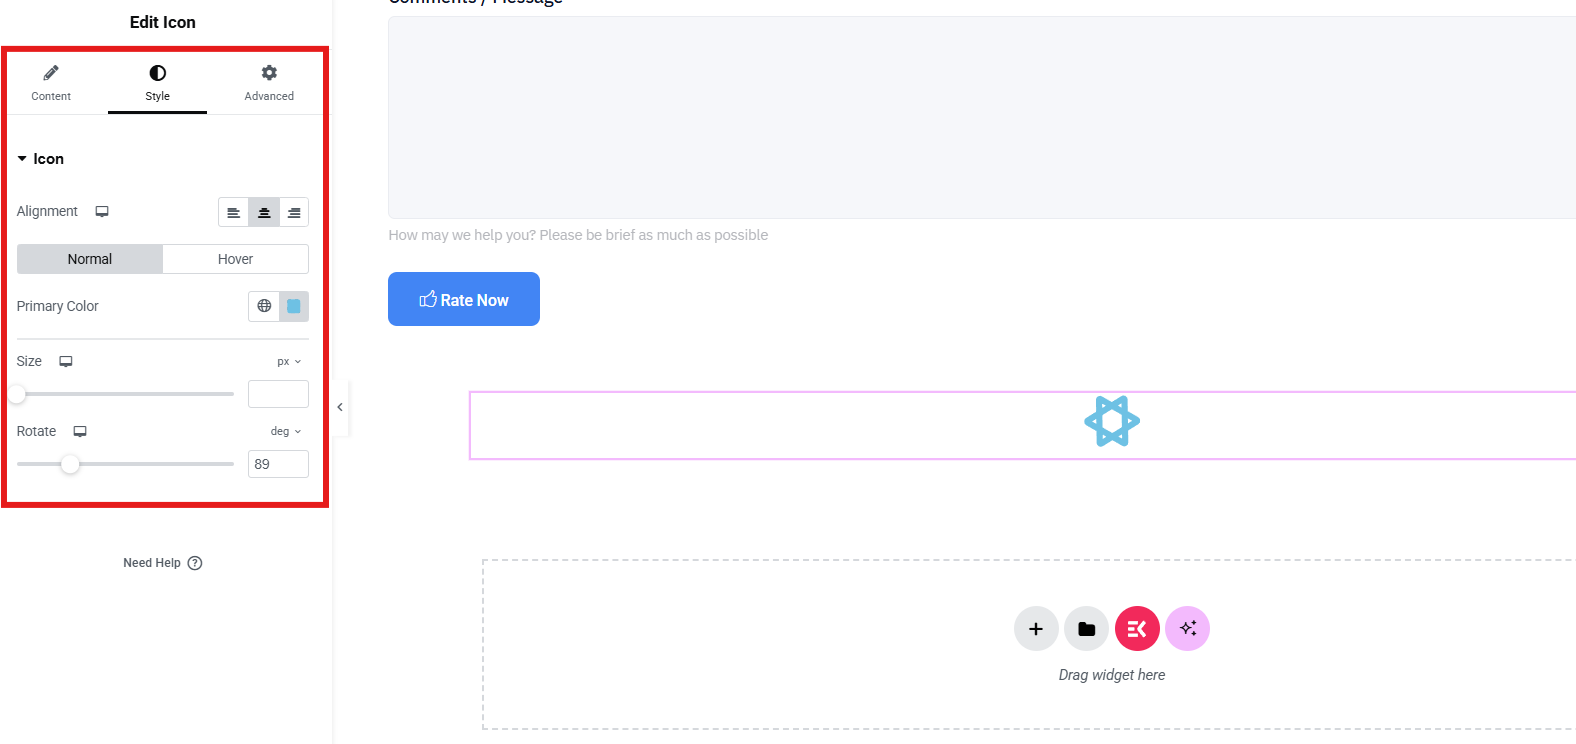Open global colors for Primary Color
Viewport: 1576px width, 744px height.
[x=264, y=306]
